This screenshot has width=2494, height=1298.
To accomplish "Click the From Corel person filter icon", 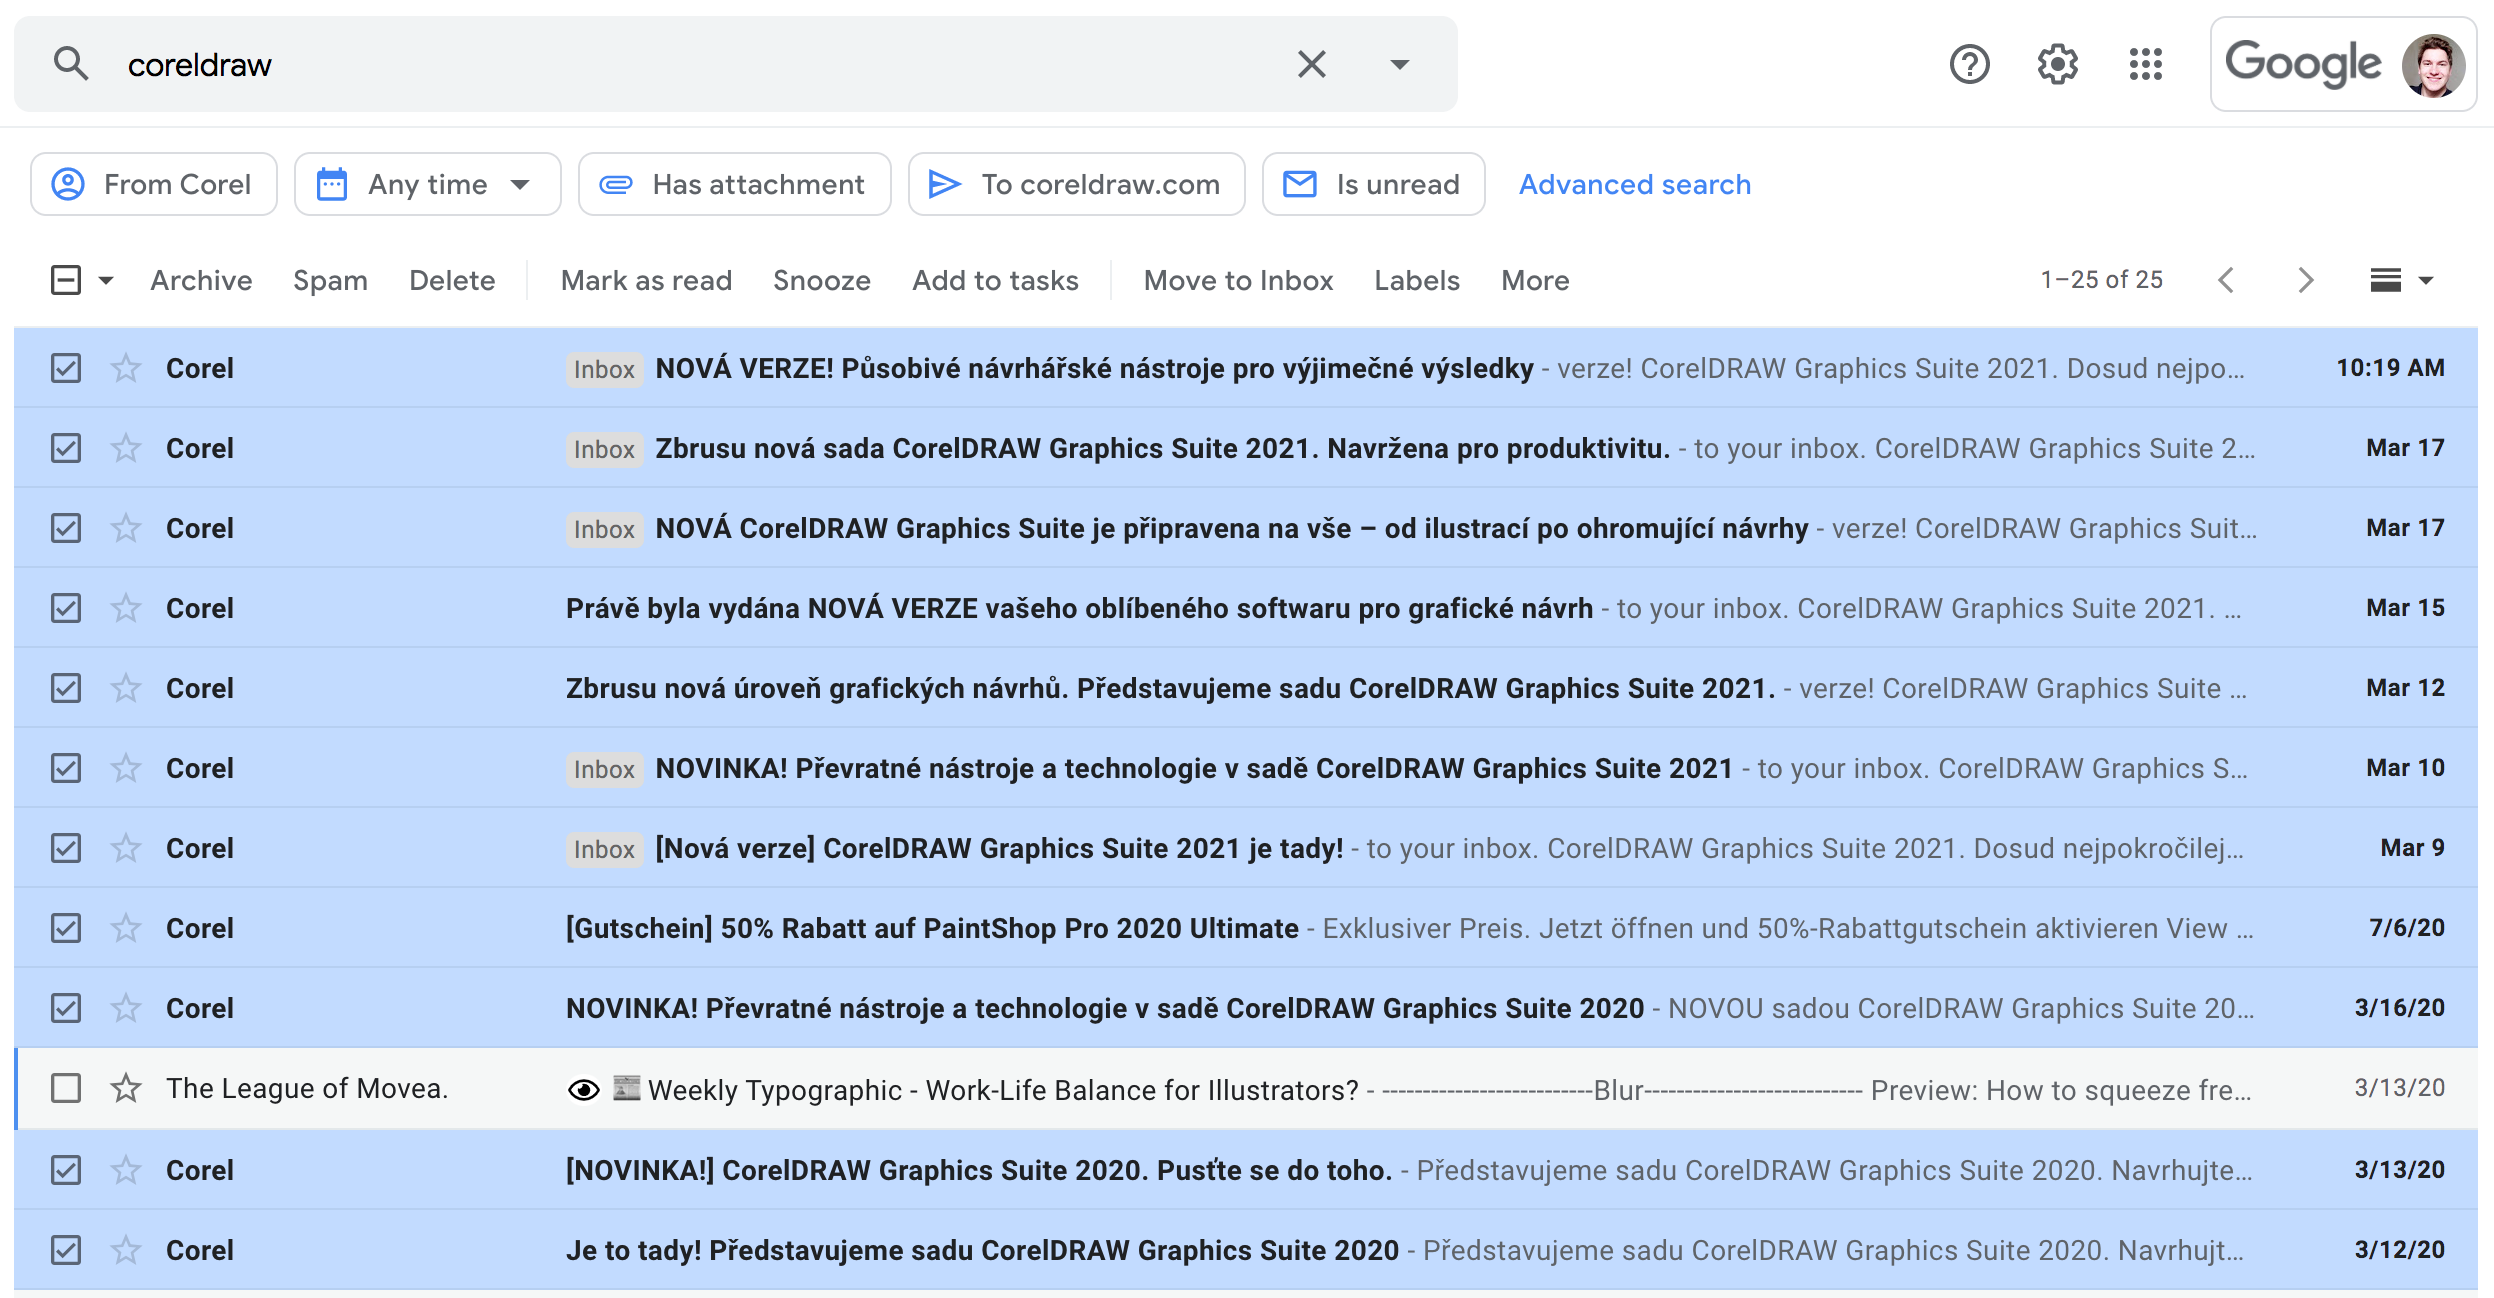I will pos(69,184).
